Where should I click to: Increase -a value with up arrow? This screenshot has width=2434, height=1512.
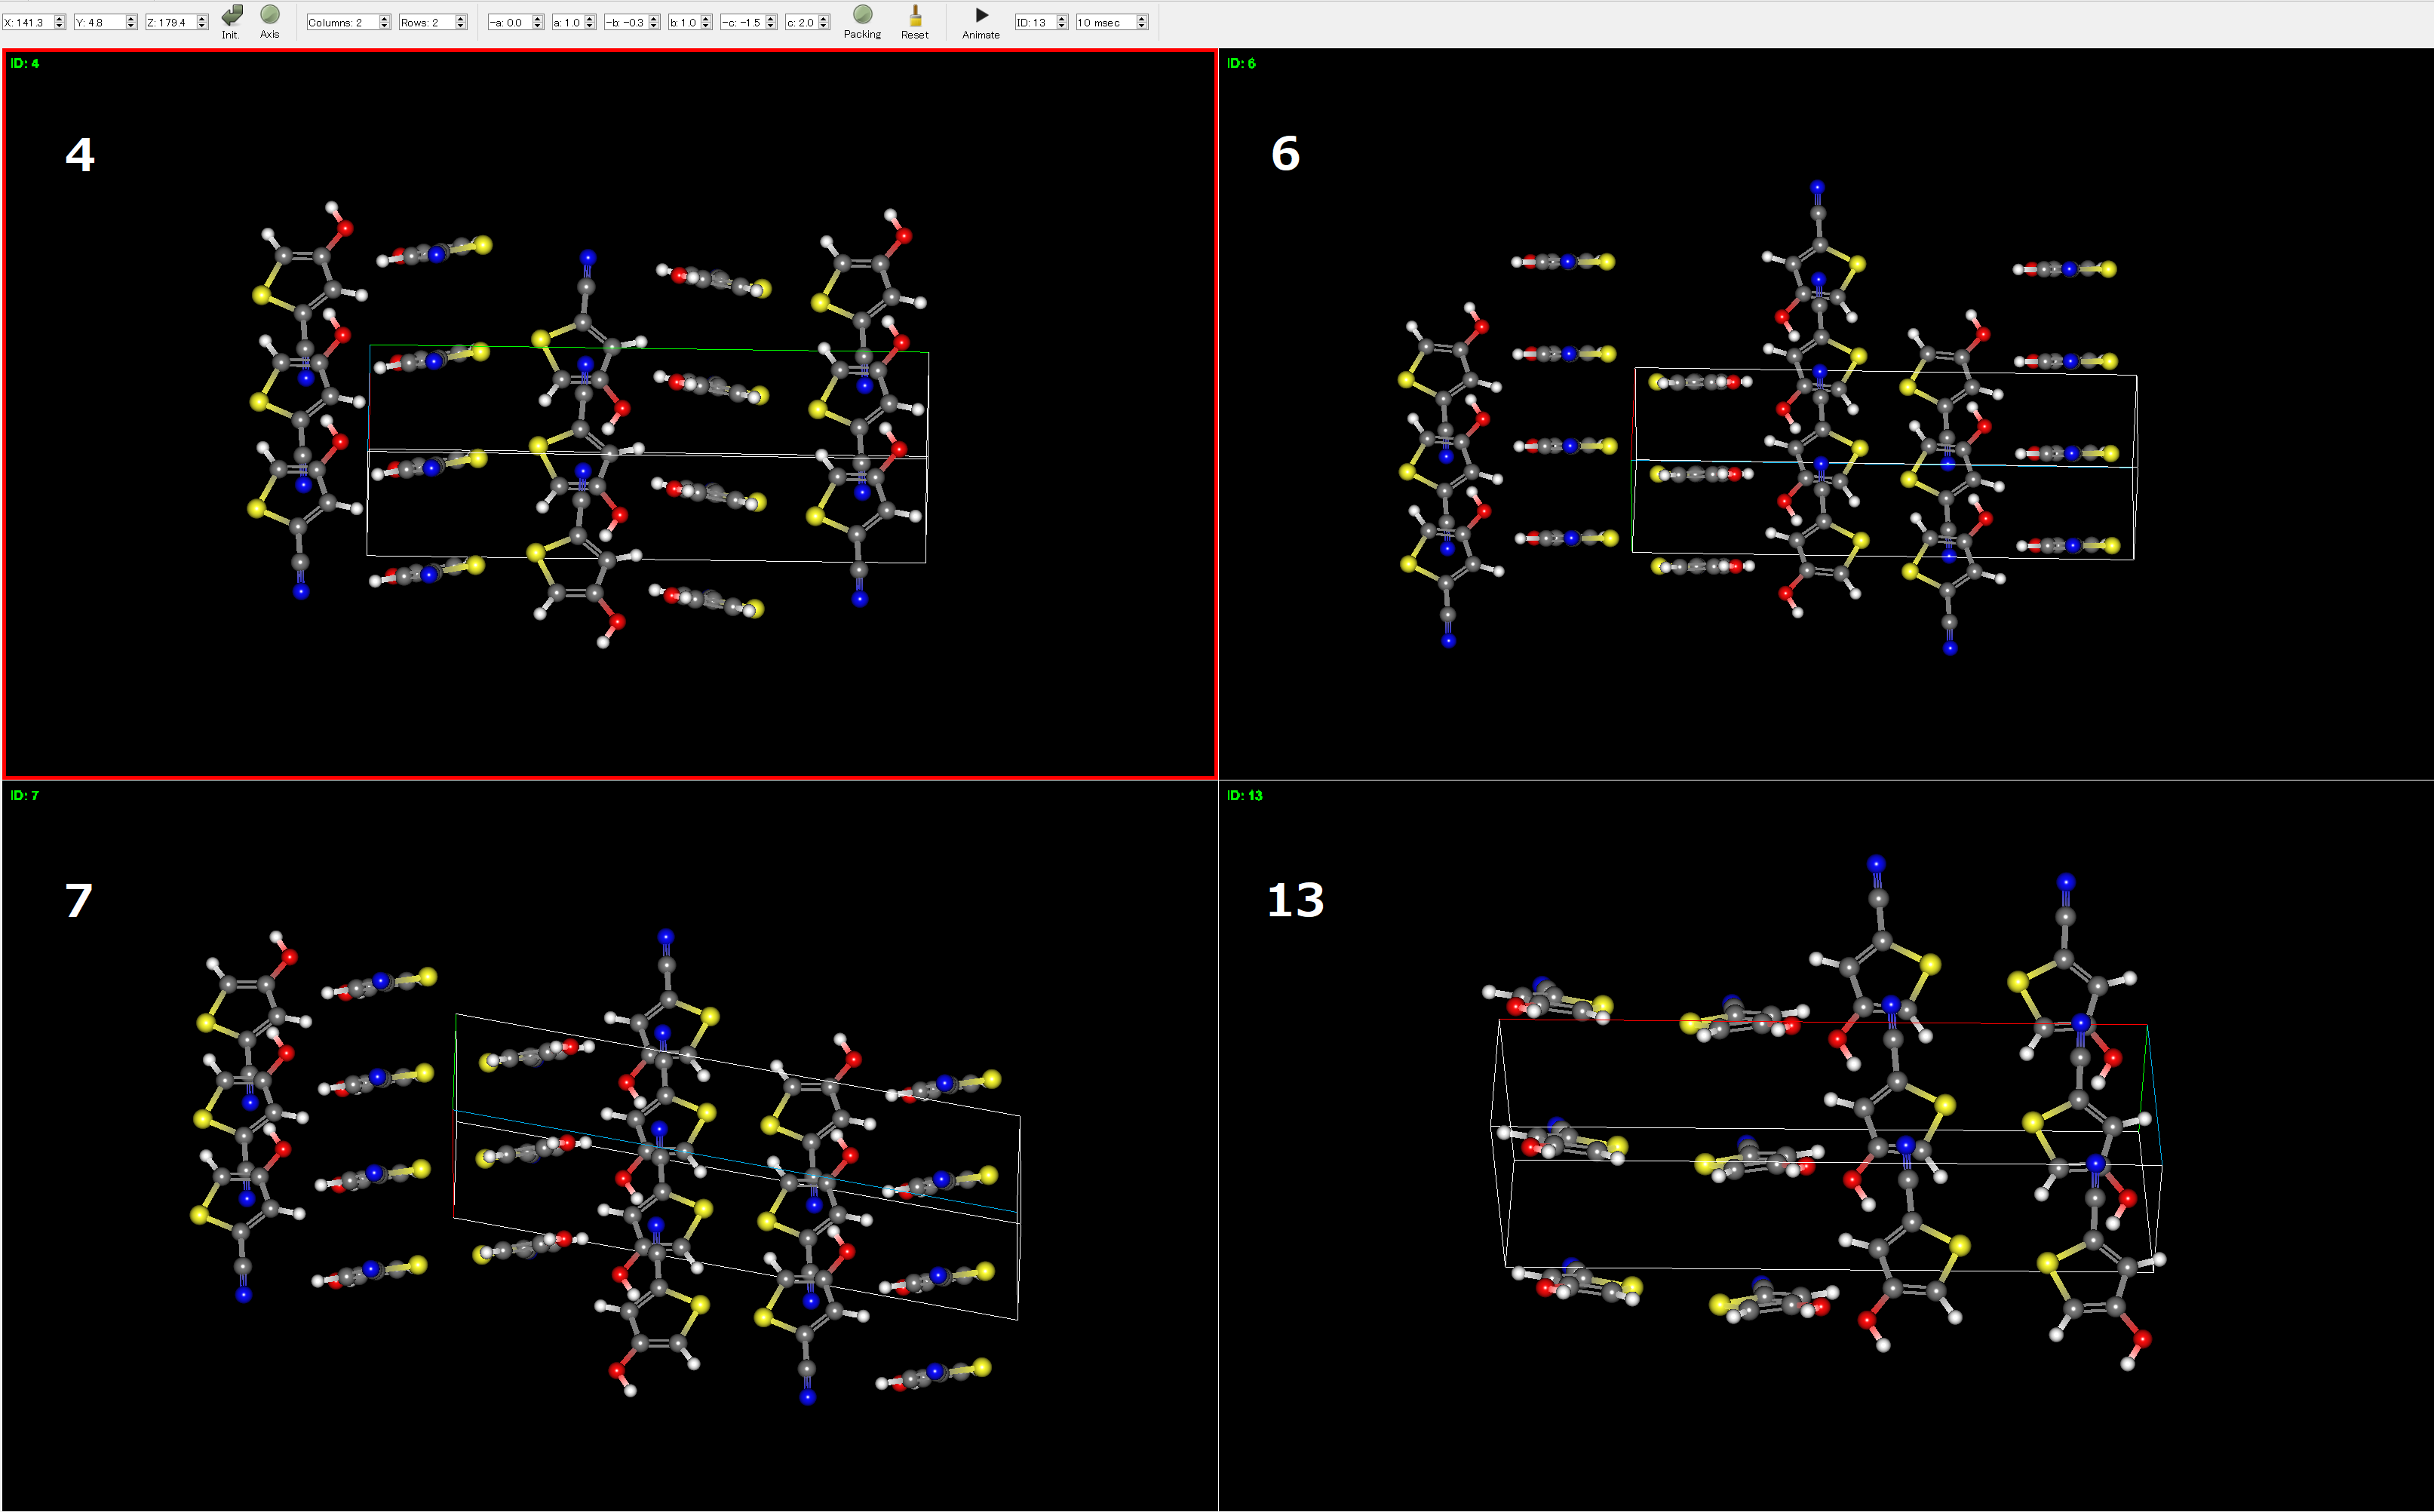click(537, 19)
